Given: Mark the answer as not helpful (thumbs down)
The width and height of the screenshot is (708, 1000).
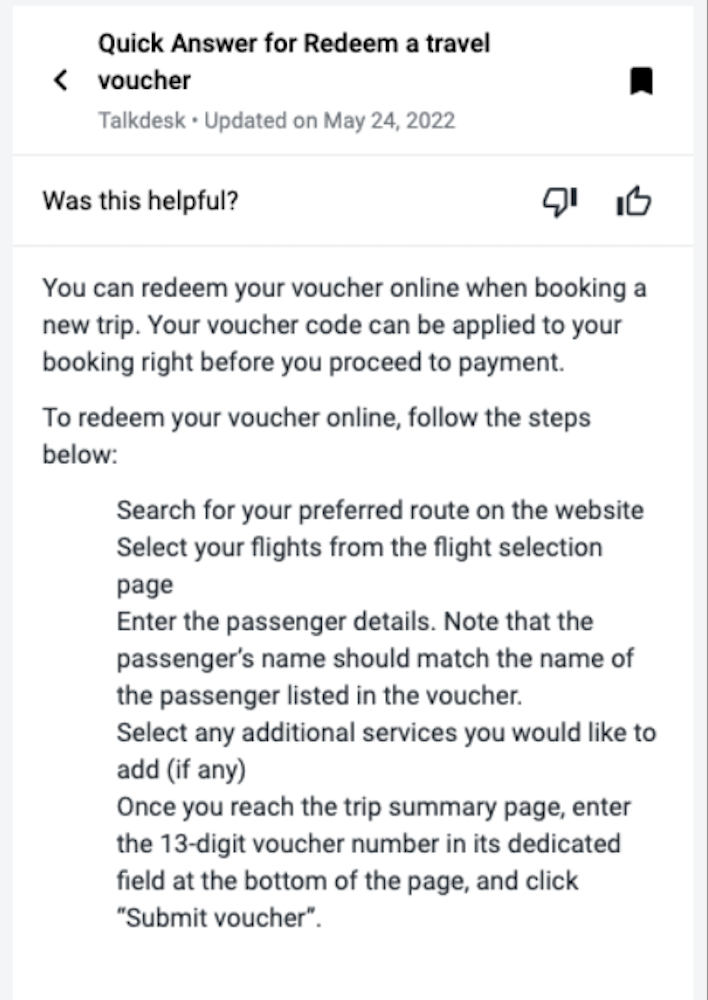Looking at the screenshot, I should click(x=560, y=202).
